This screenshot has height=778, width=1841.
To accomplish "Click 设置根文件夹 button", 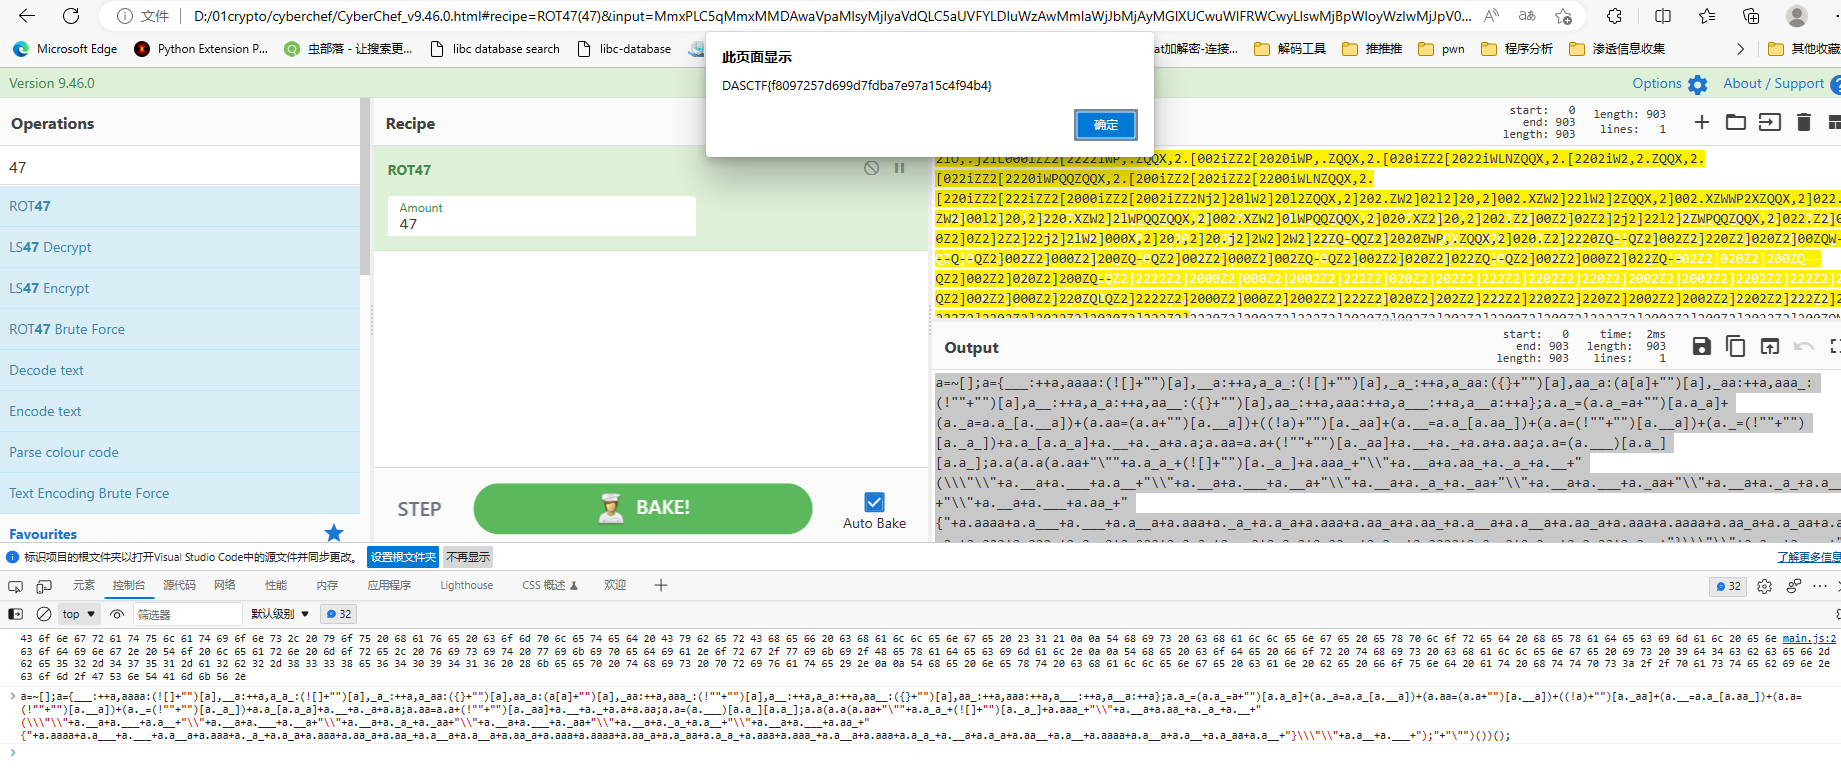I will (x=403, y=557).
